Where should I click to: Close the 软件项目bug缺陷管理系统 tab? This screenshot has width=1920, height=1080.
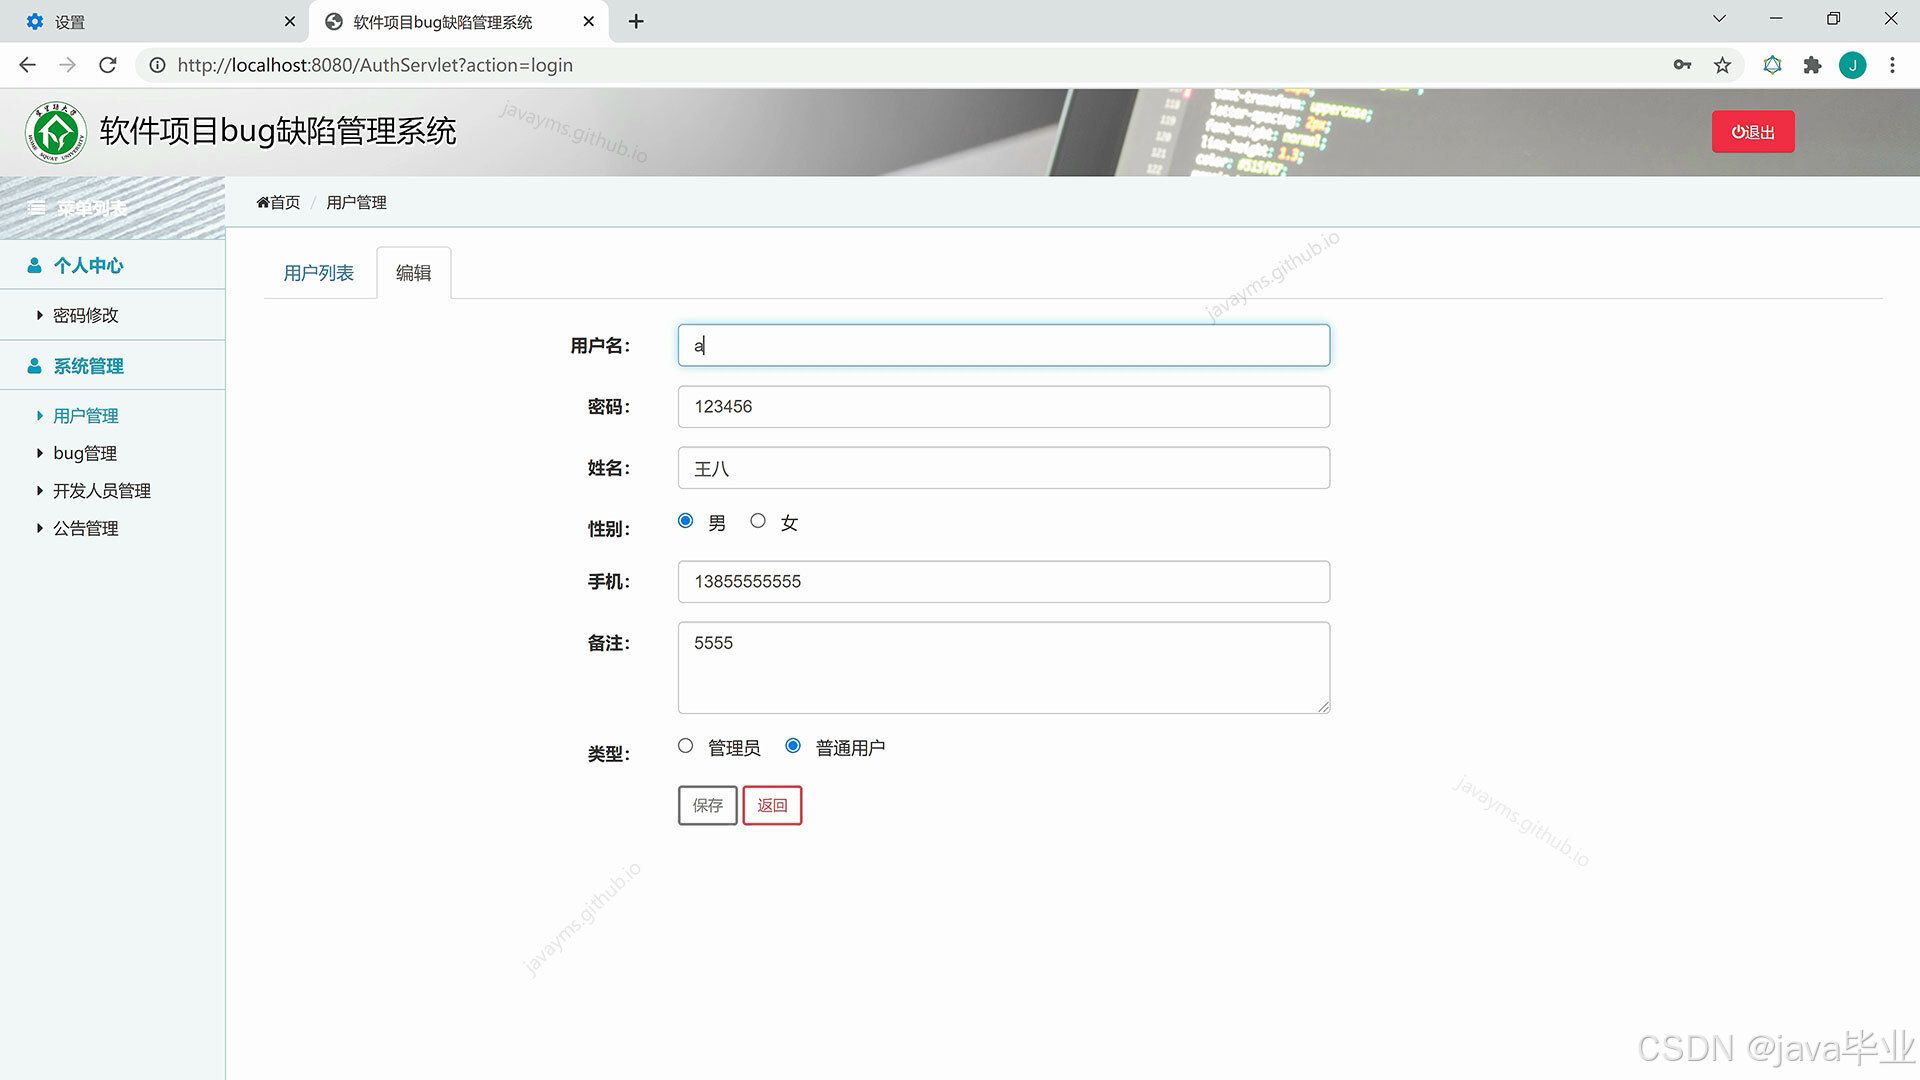click(x=588, y=21)
